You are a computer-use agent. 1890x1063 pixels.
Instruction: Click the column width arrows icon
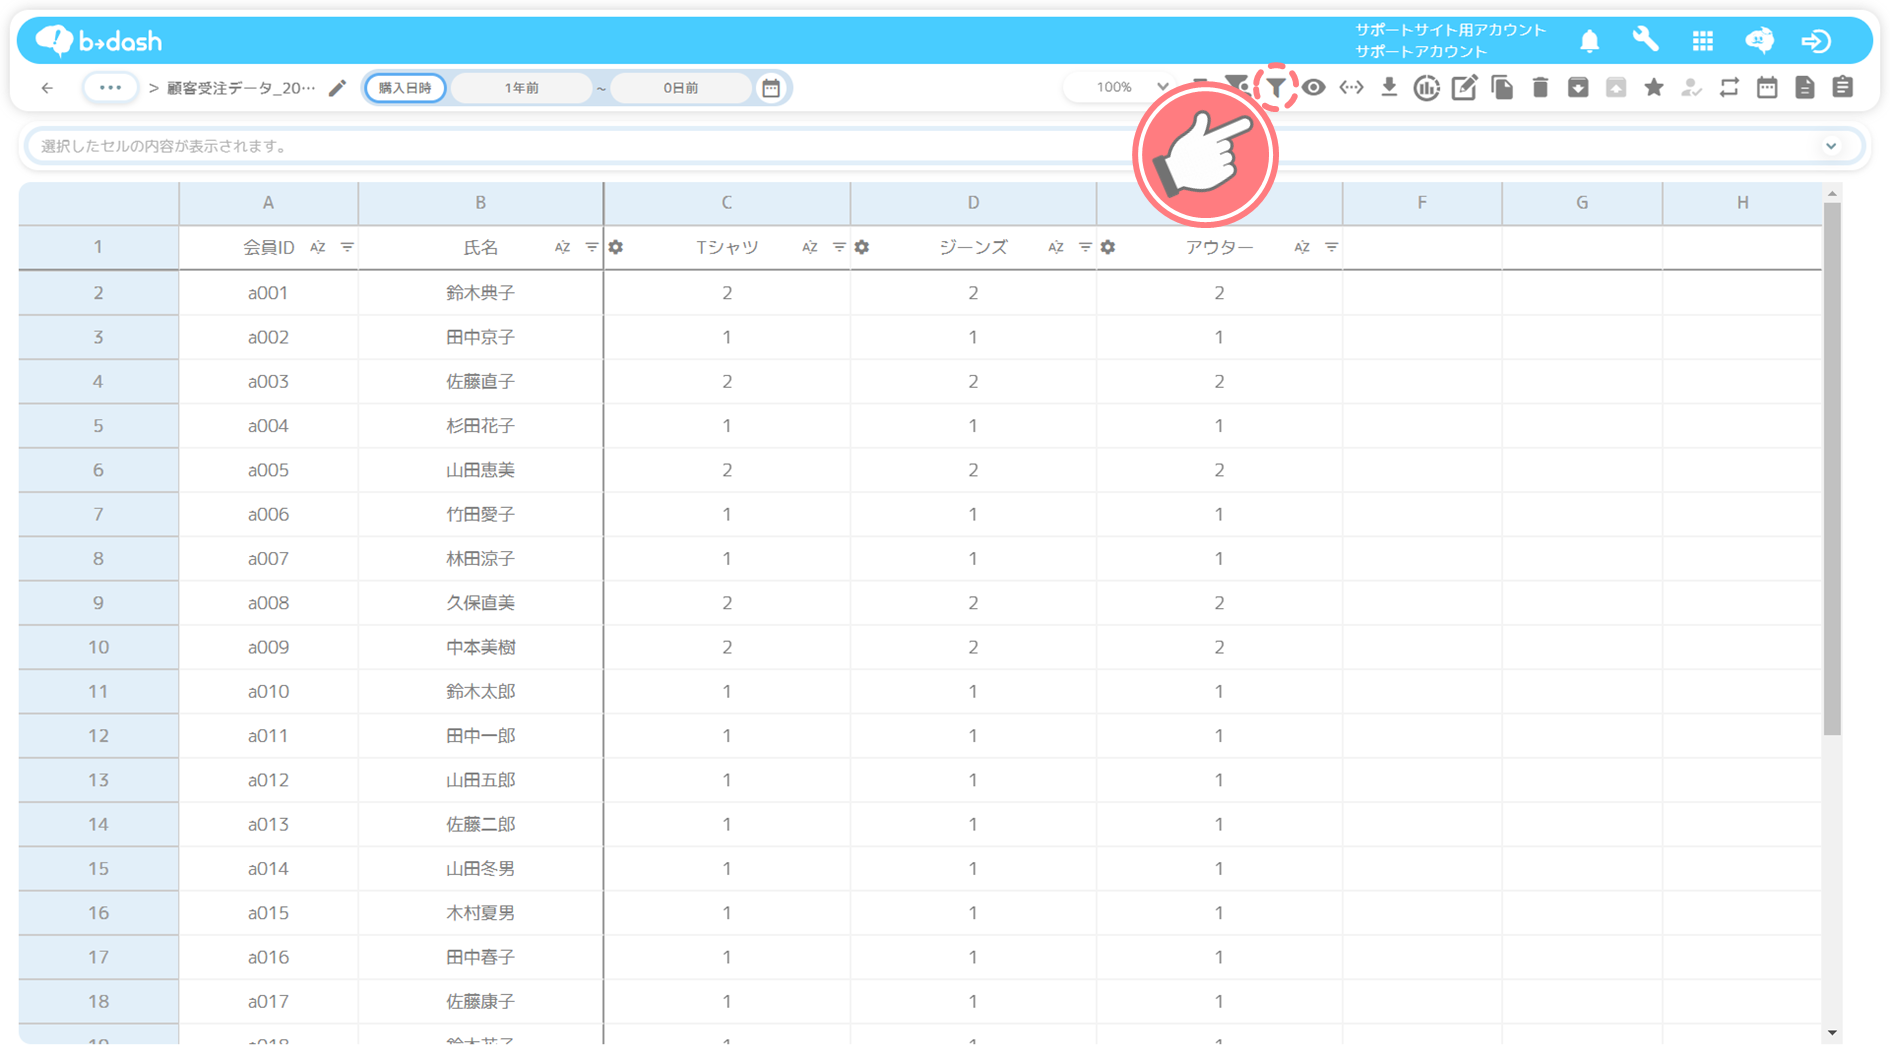tap(1352, 88)
